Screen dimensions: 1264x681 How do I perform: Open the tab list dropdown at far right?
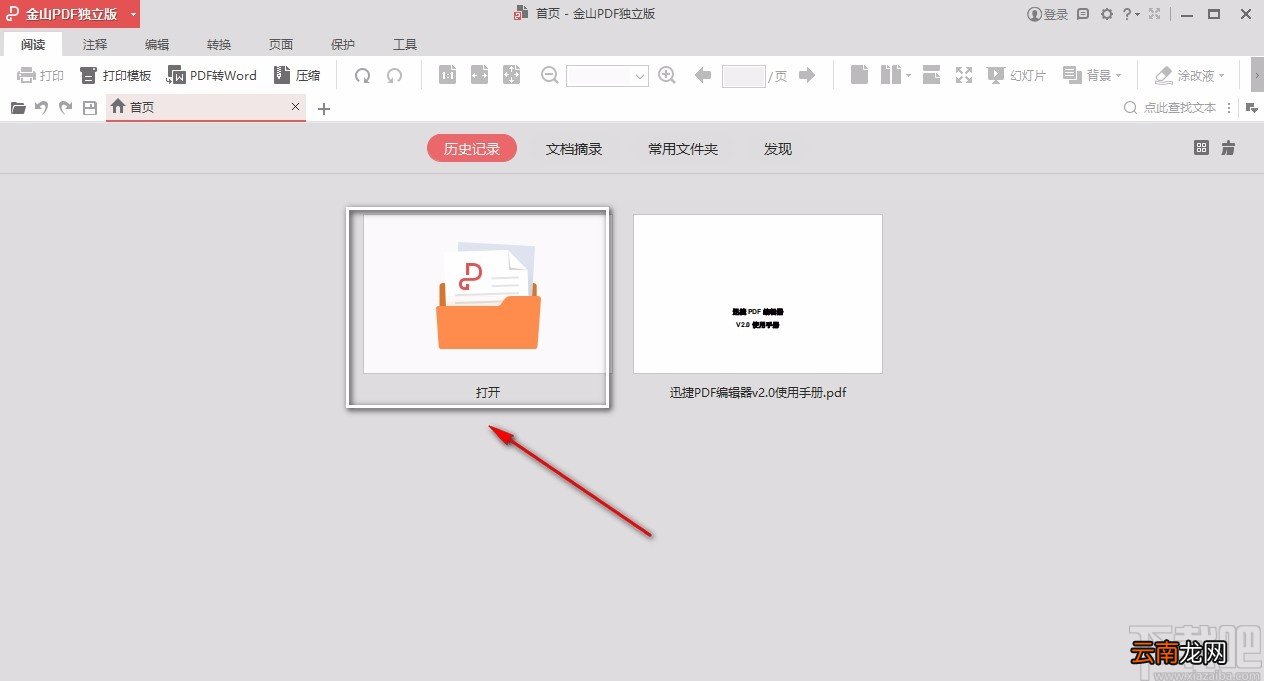click(x=1251, y=107)
